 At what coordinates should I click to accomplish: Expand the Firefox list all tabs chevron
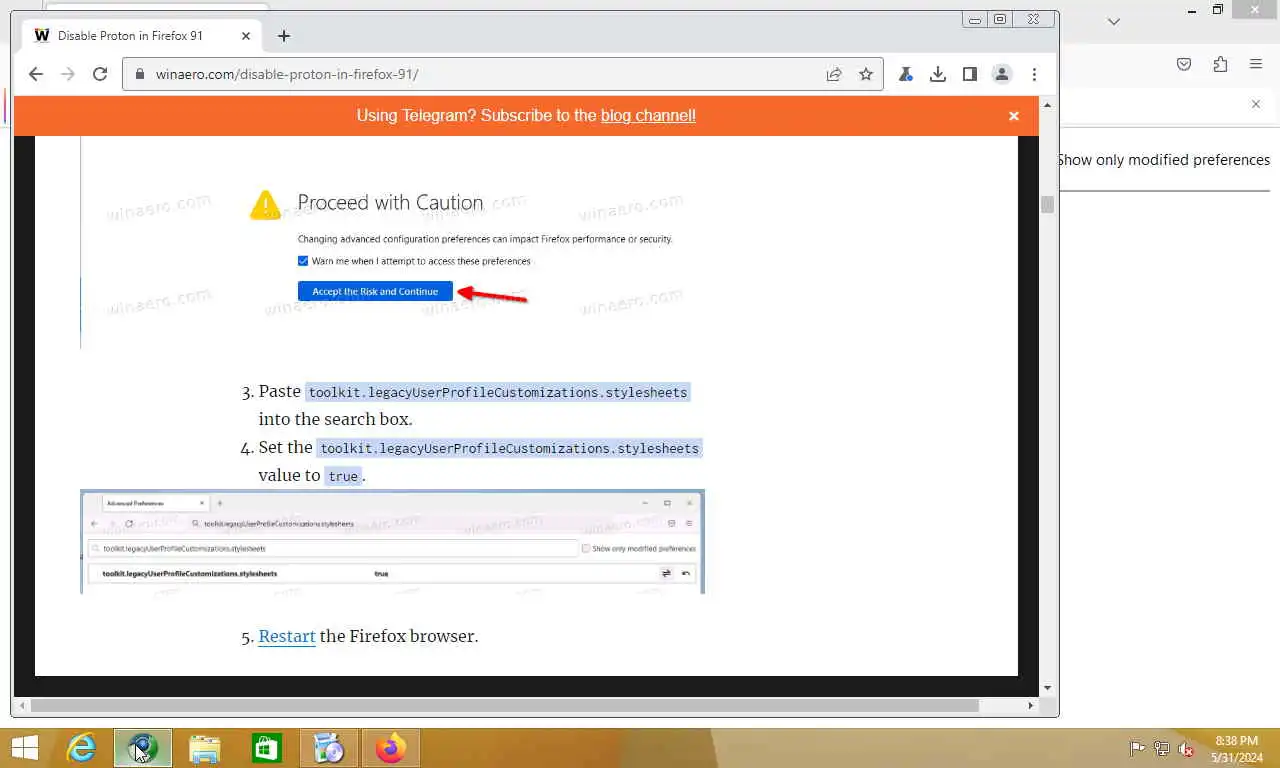click(x=1114, y=21)
